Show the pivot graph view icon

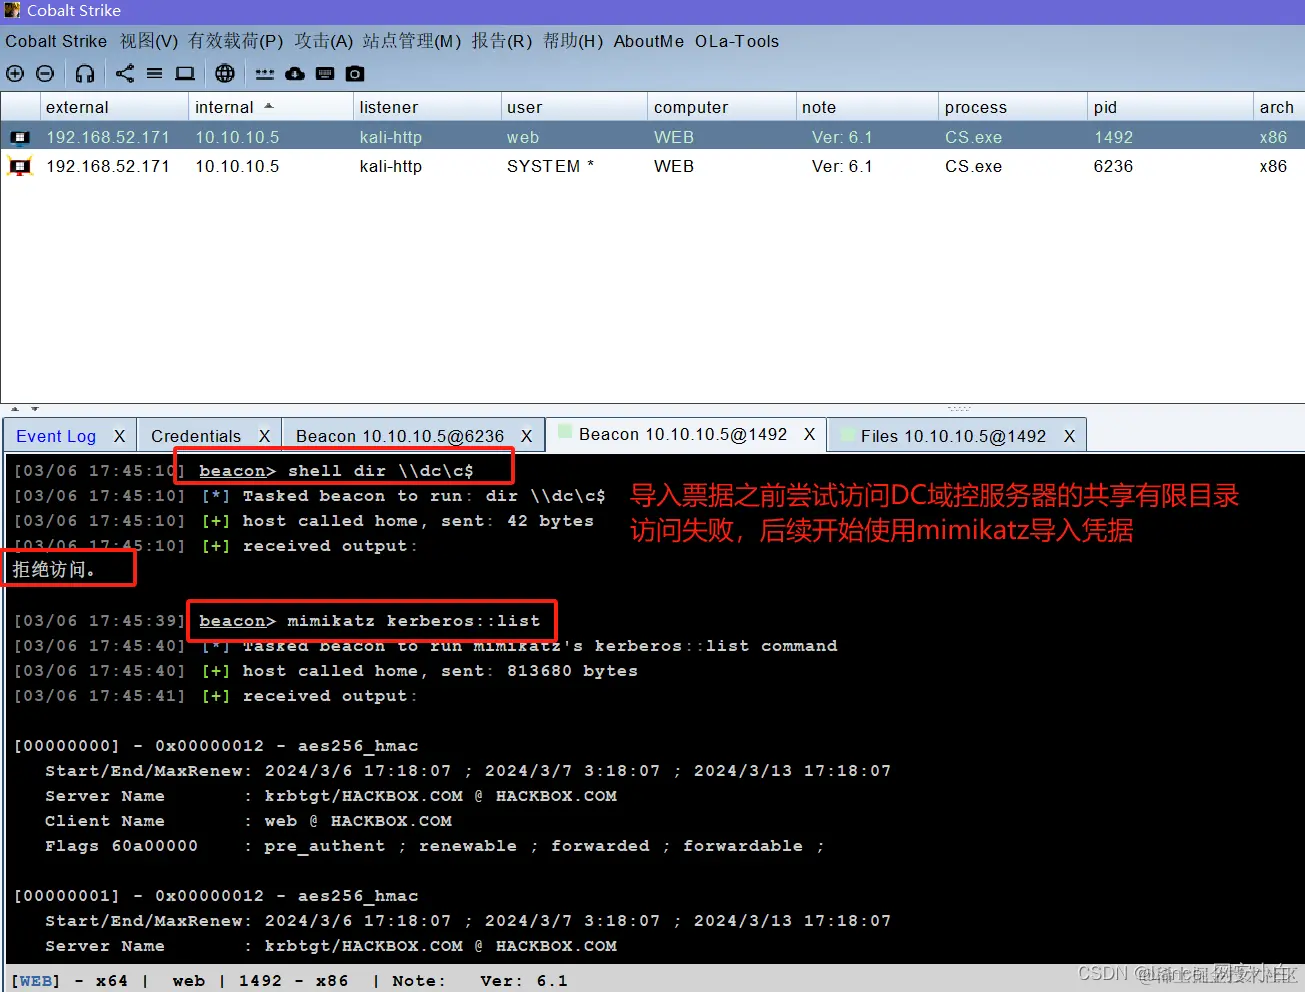[x=124, y=73]
